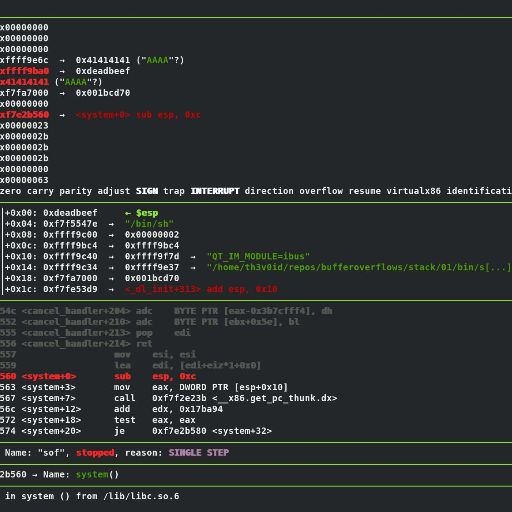Screen dimensions: 512x512
Task: Click the bold SIGN flag
Action: click(x=147, y=191)
